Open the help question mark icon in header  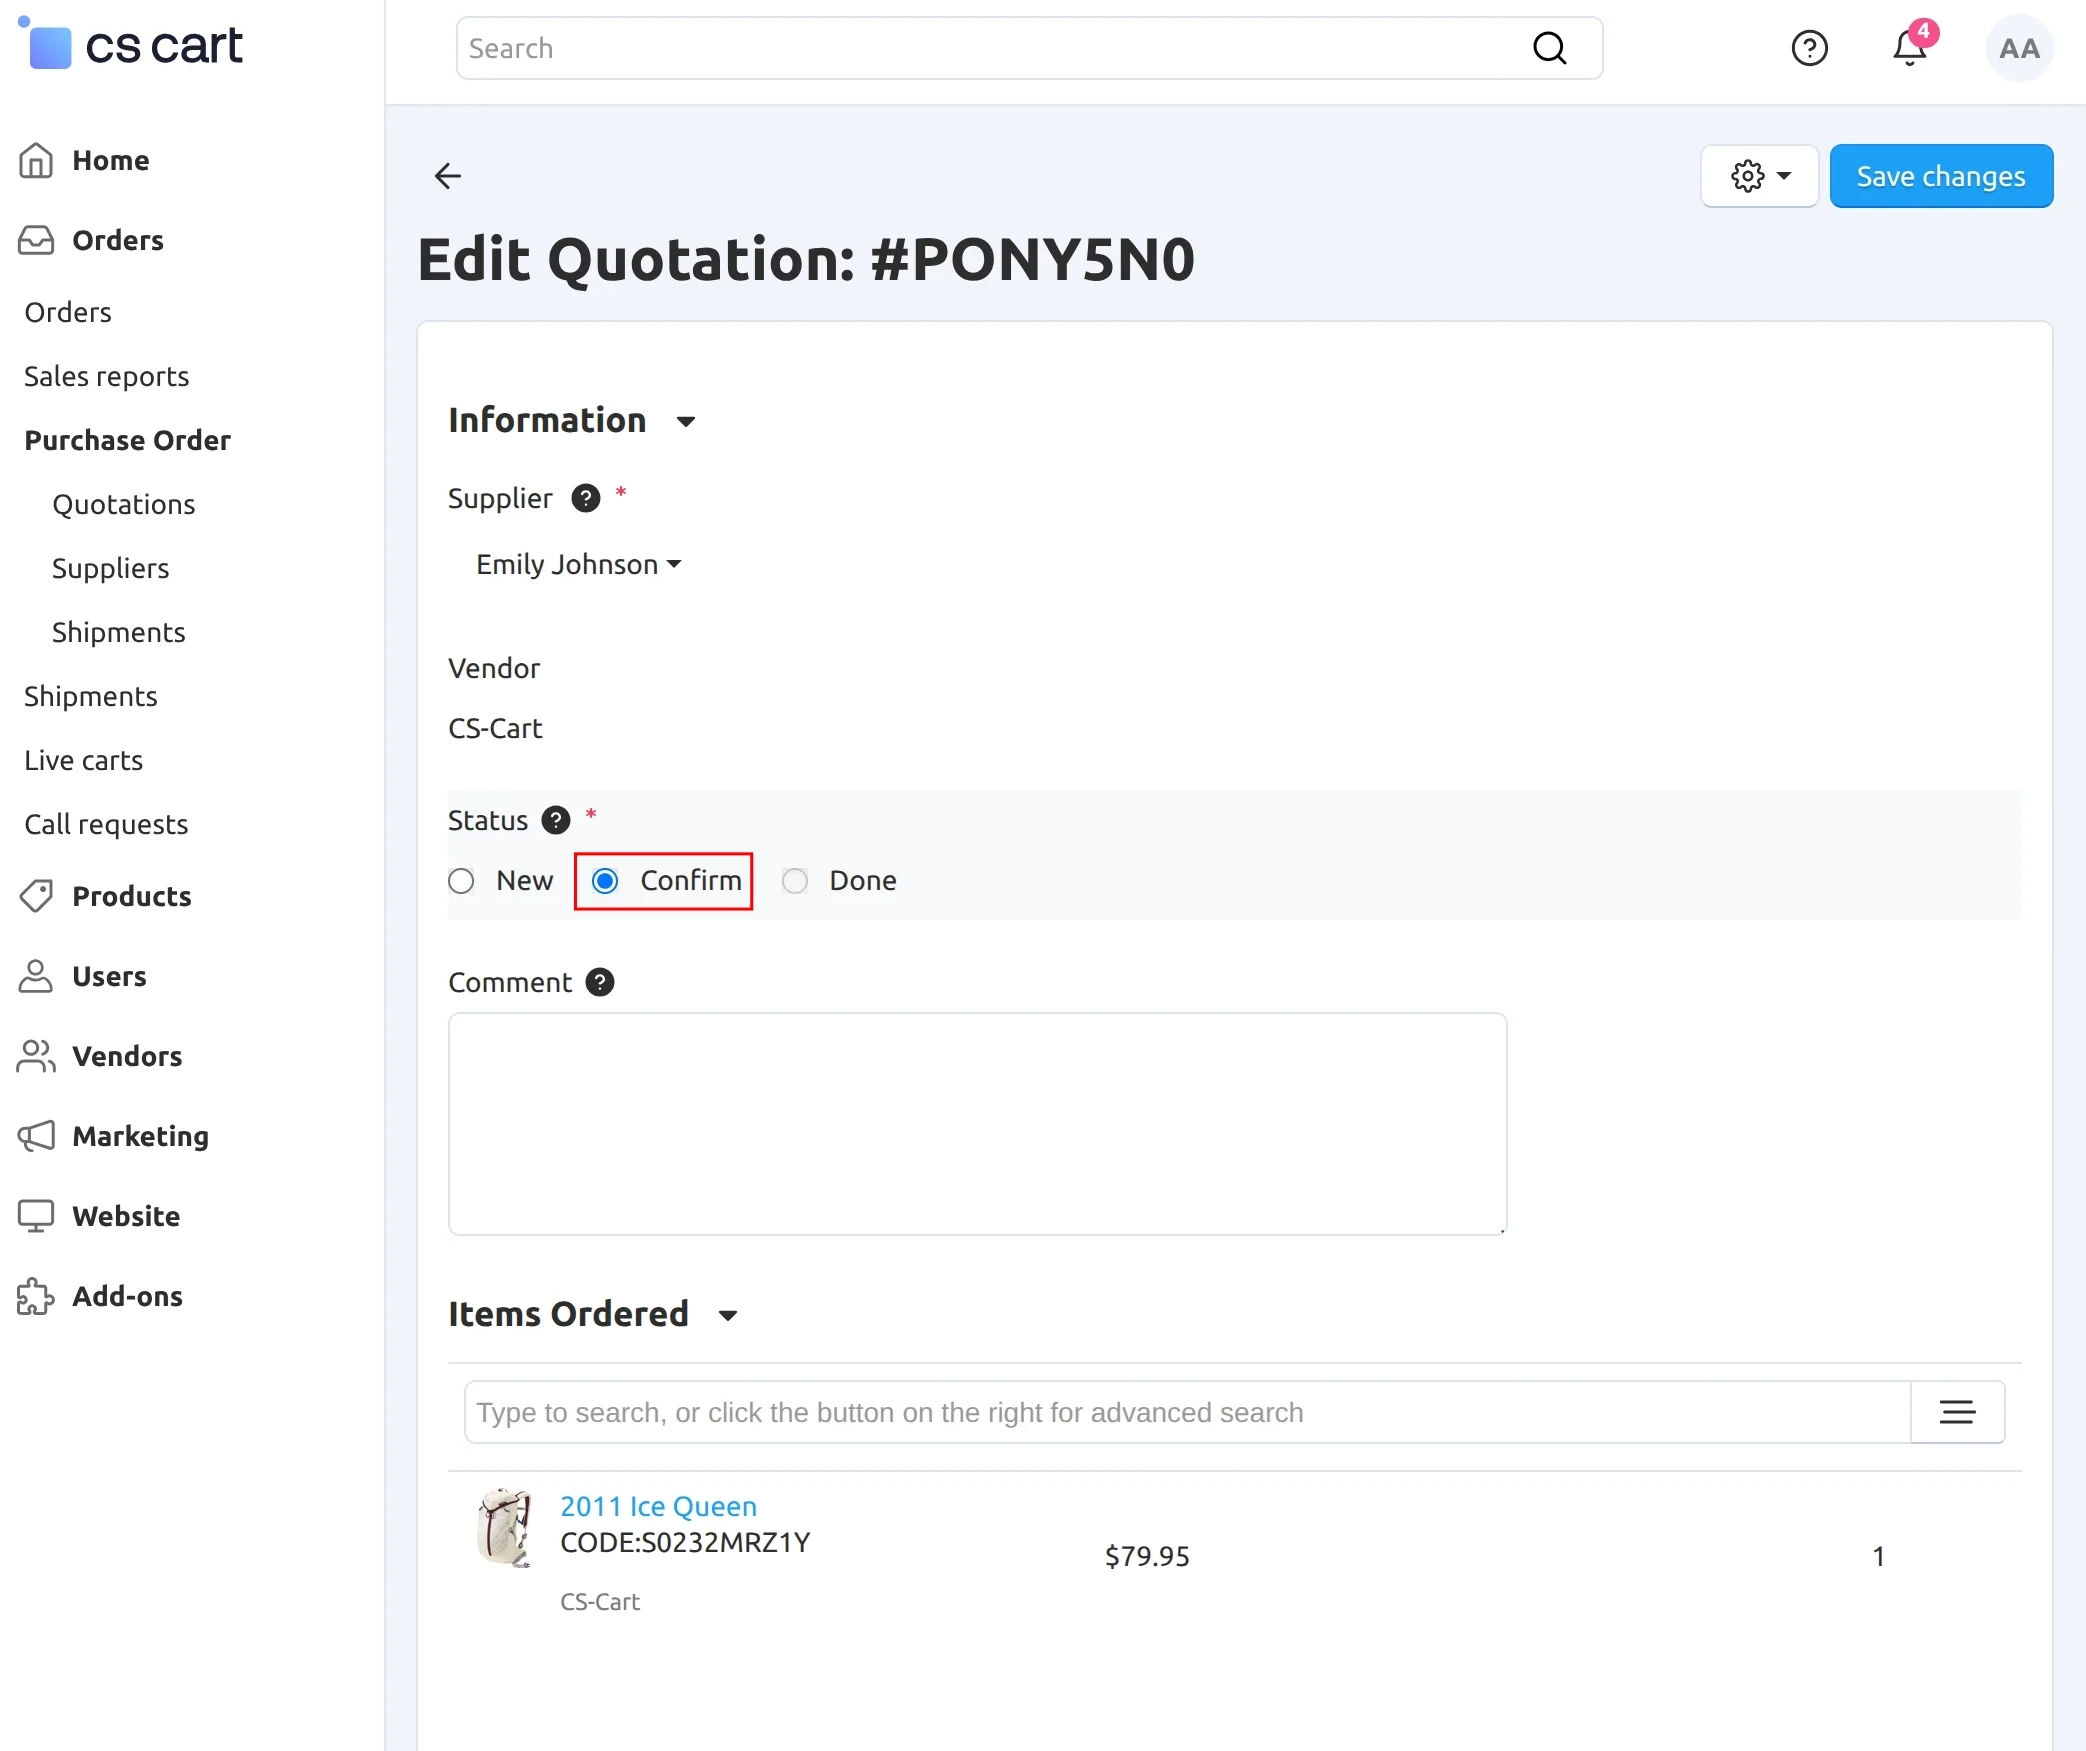point(1809,48)
